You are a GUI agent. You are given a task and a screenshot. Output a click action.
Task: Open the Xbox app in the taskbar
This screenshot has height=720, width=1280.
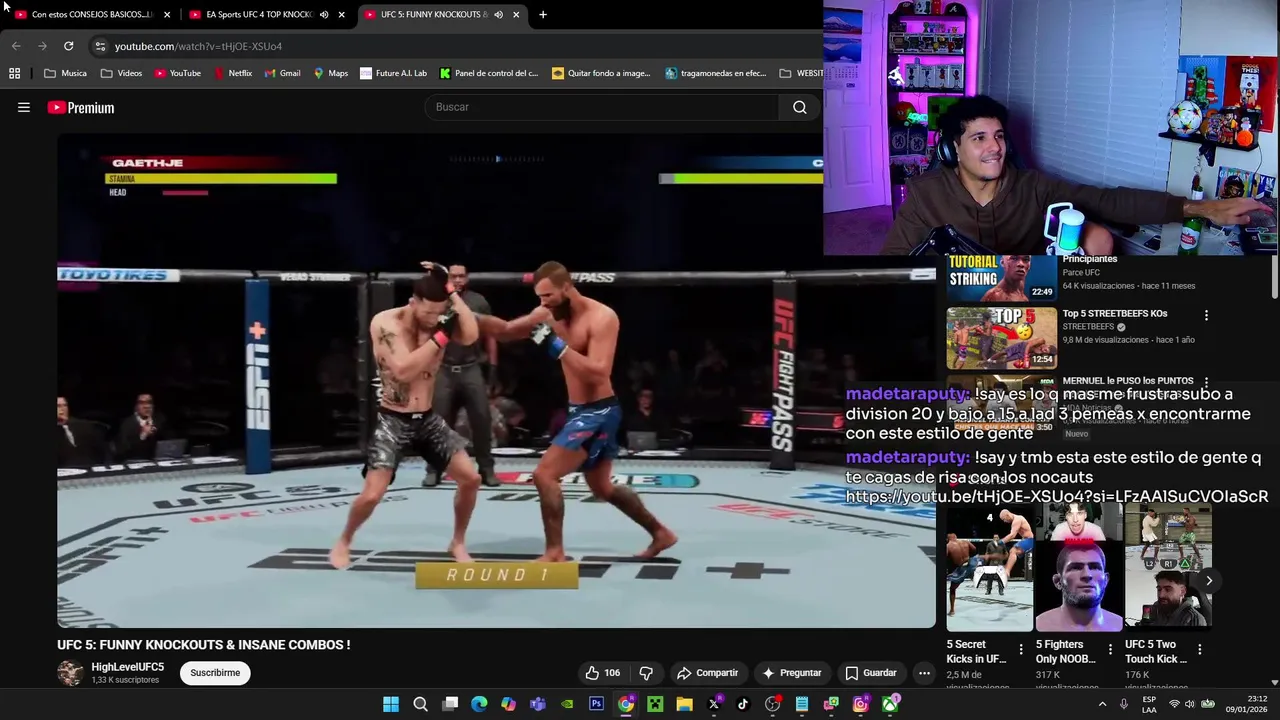pos(890,704)
